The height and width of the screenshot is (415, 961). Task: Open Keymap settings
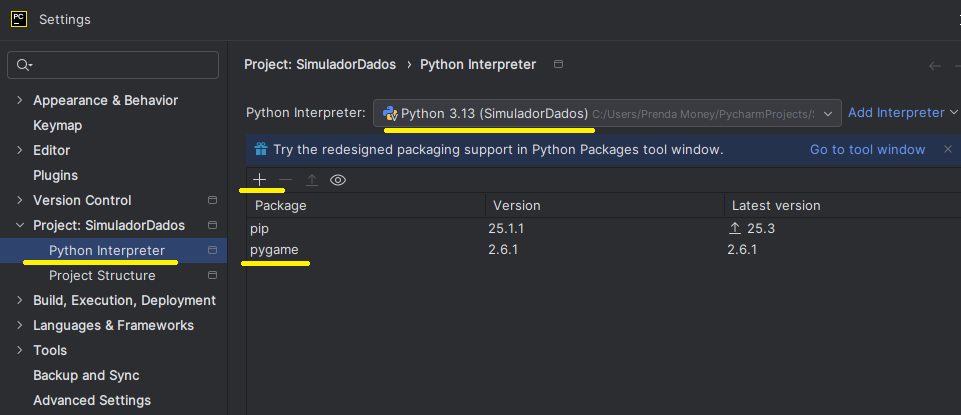[58, 126]
